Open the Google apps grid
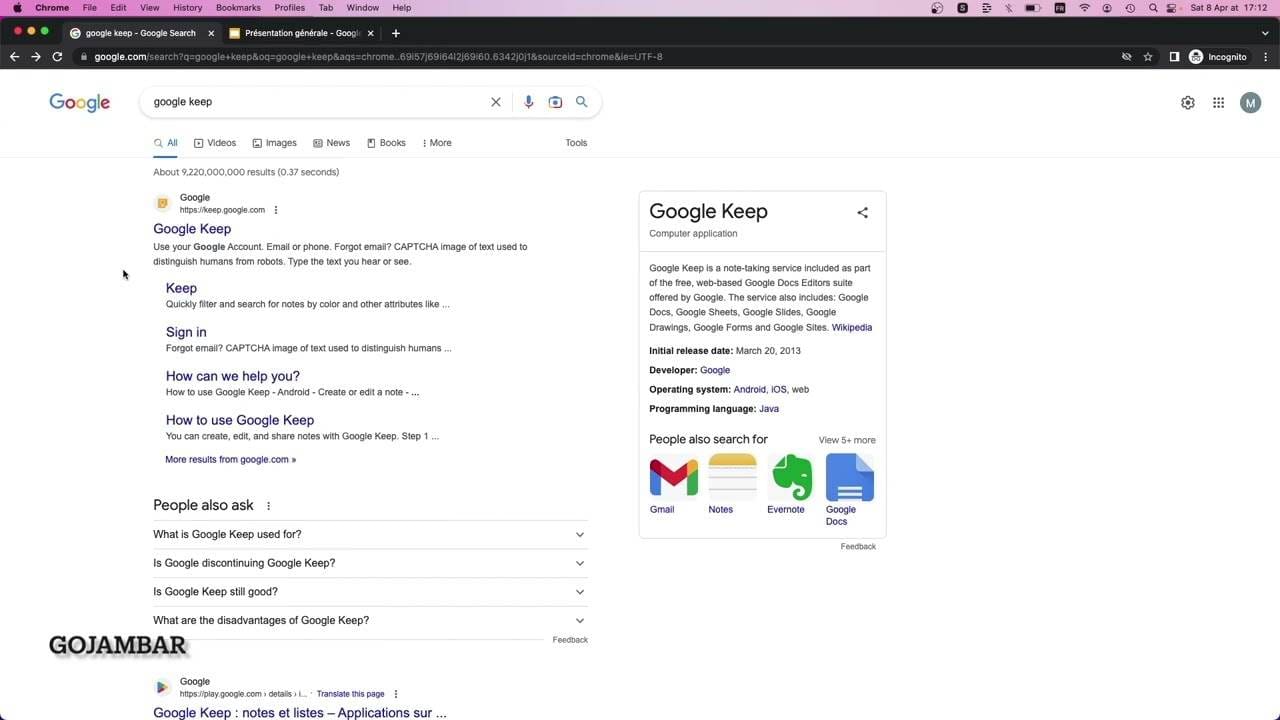 click(1218, 103)
